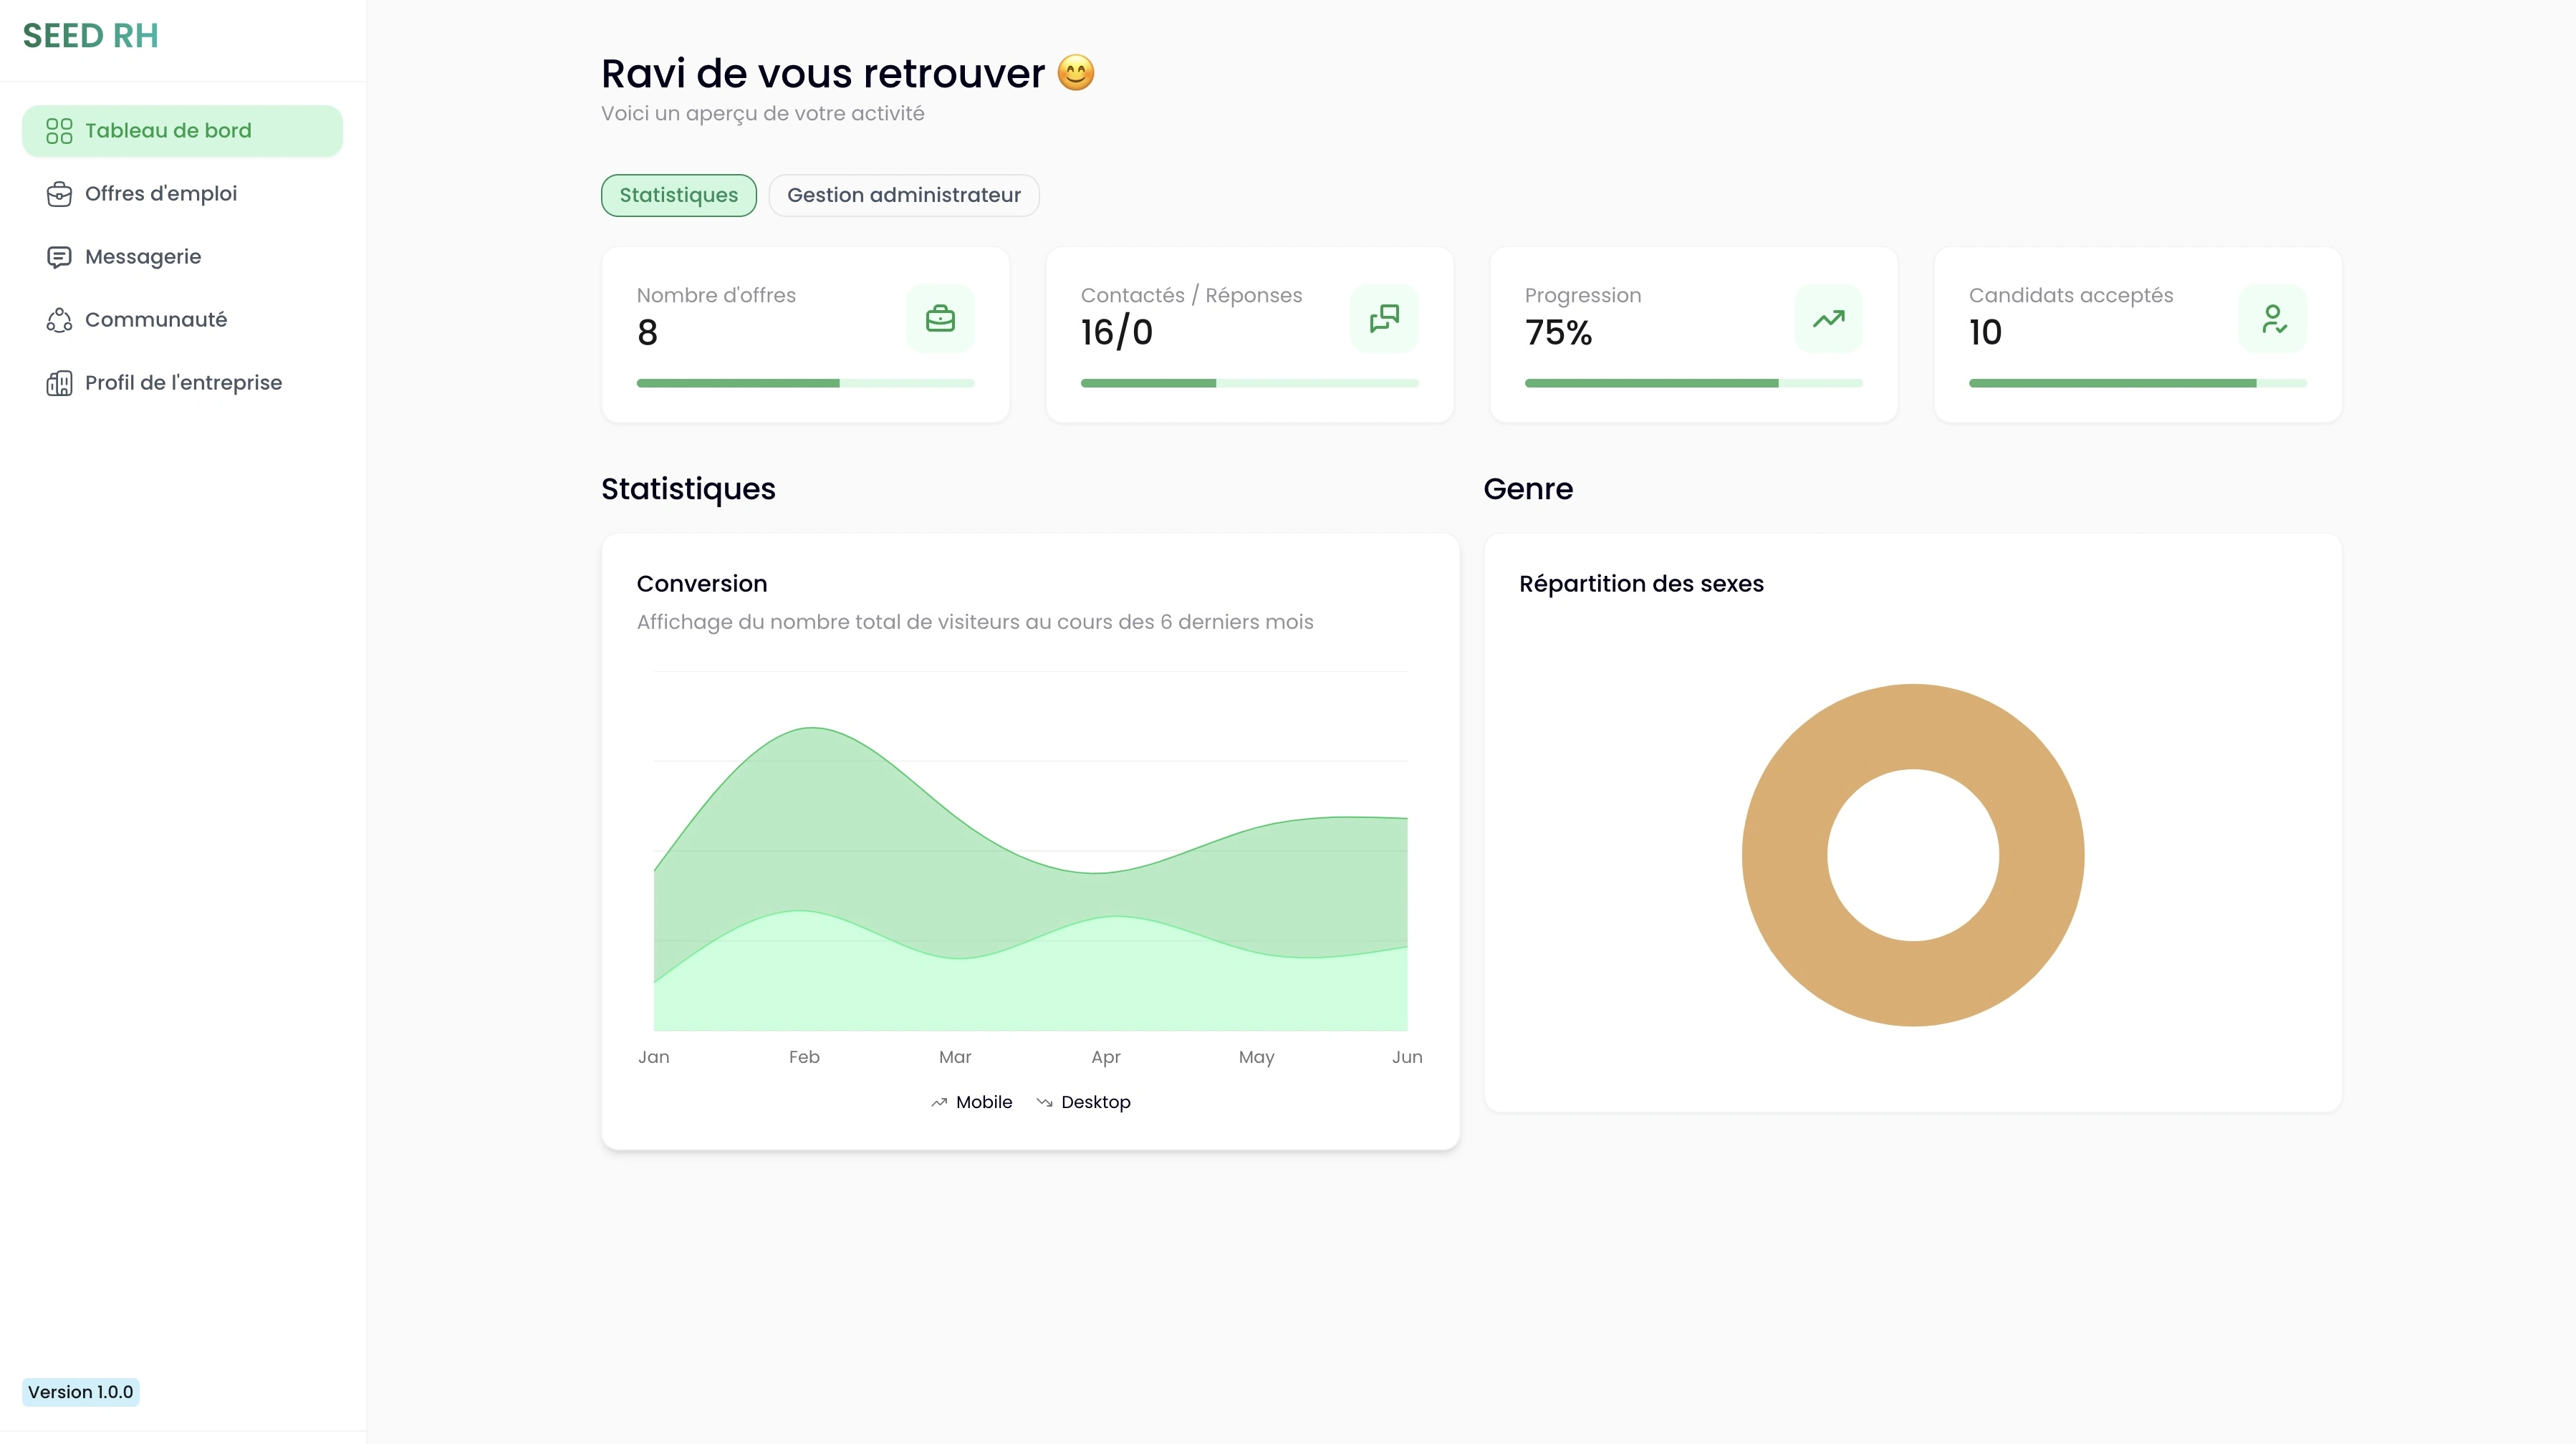Click the briefcase icon beside Offres d'emploi
The image size is (2576, 1444).
[x=59, y=194]
